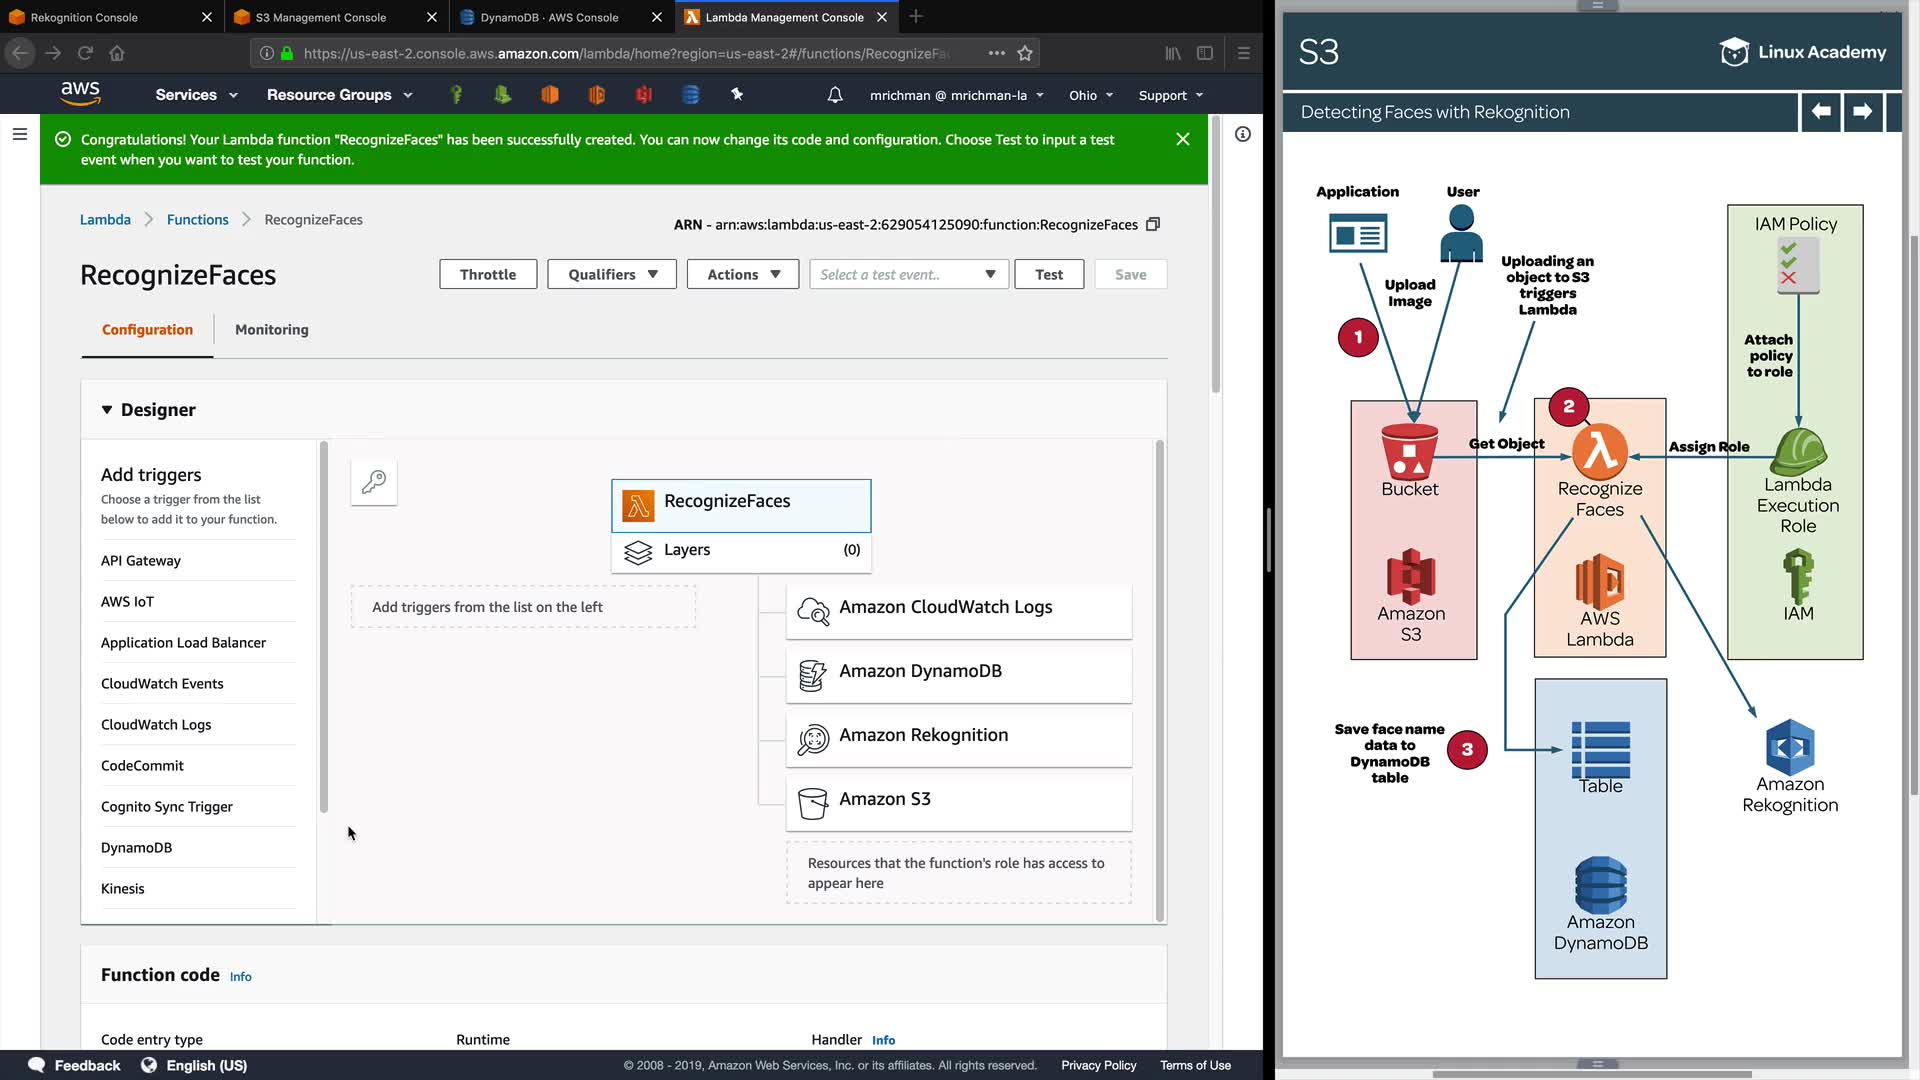Click the key permissions icon in Designer
Viewport: 1920px width, 1080px height.
tap(374, 482)
